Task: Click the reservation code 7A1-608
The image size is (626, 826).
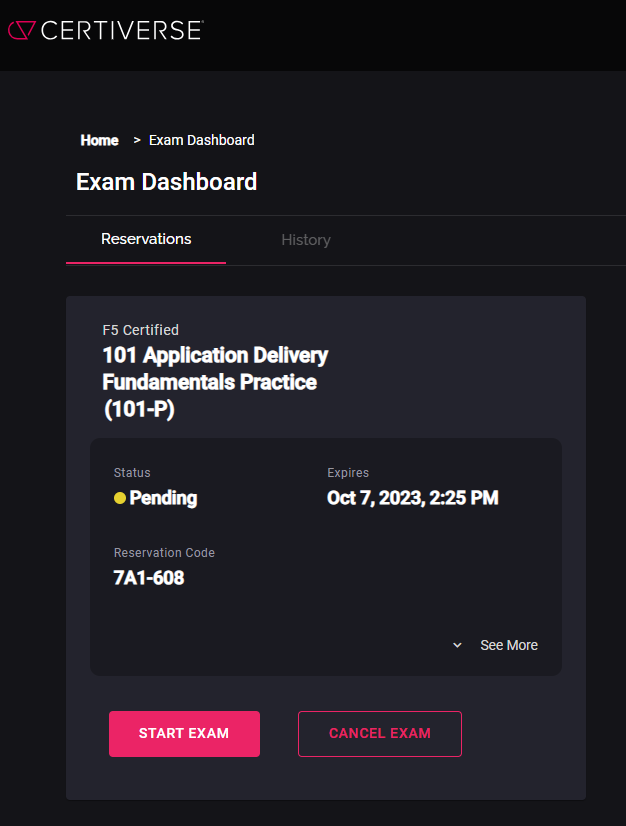Action: point(149,577)
